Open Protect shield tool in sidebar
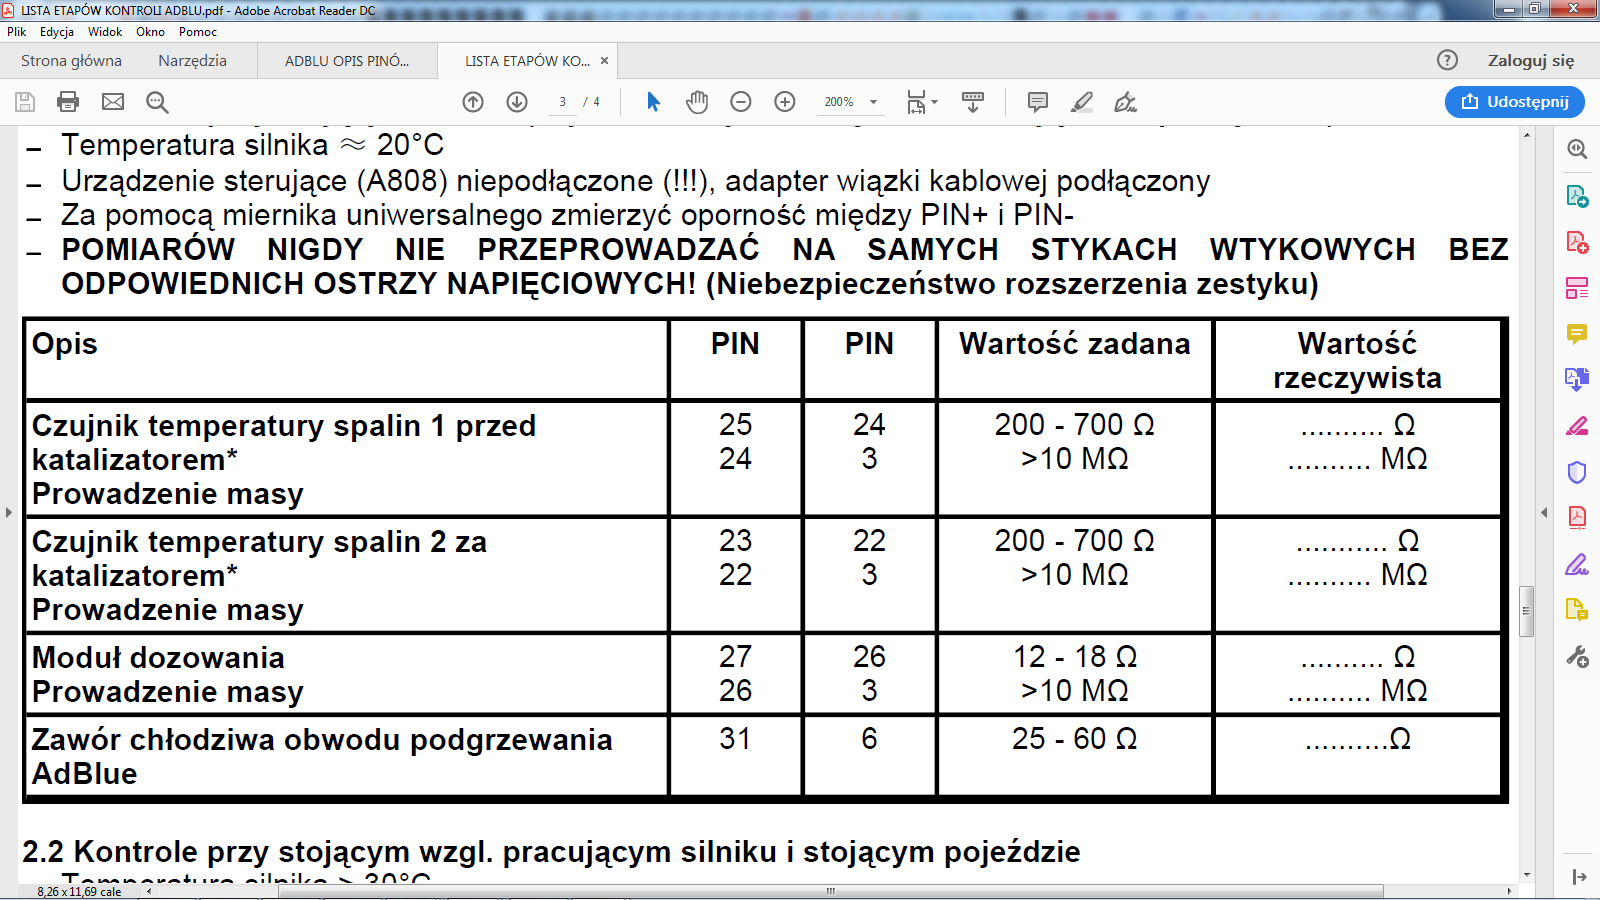 pyautogui.click(x=1577, y=472)
